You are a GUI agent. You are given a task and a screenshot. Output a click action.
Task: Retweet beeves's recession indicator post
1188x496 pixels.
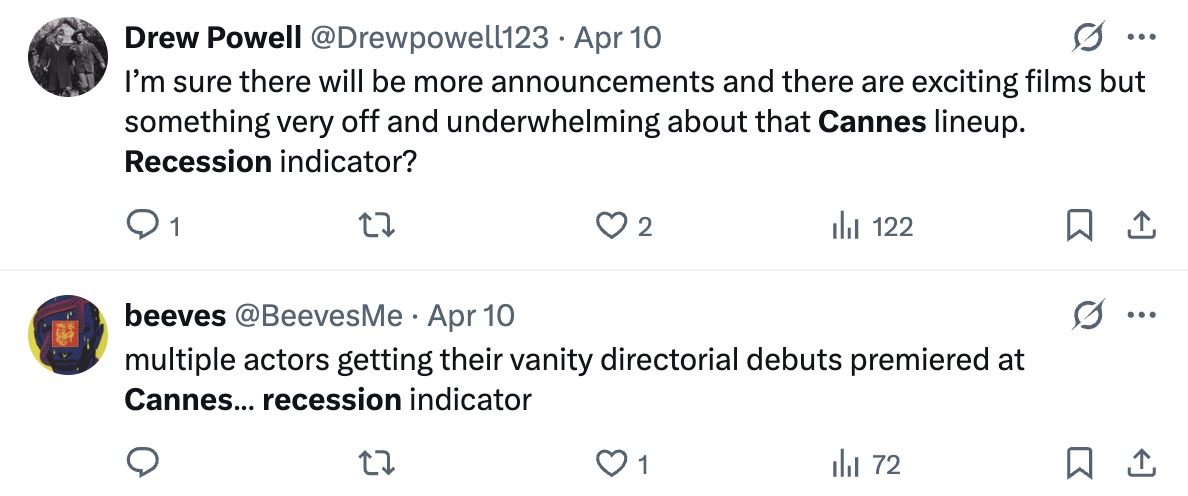click(377, 463)
